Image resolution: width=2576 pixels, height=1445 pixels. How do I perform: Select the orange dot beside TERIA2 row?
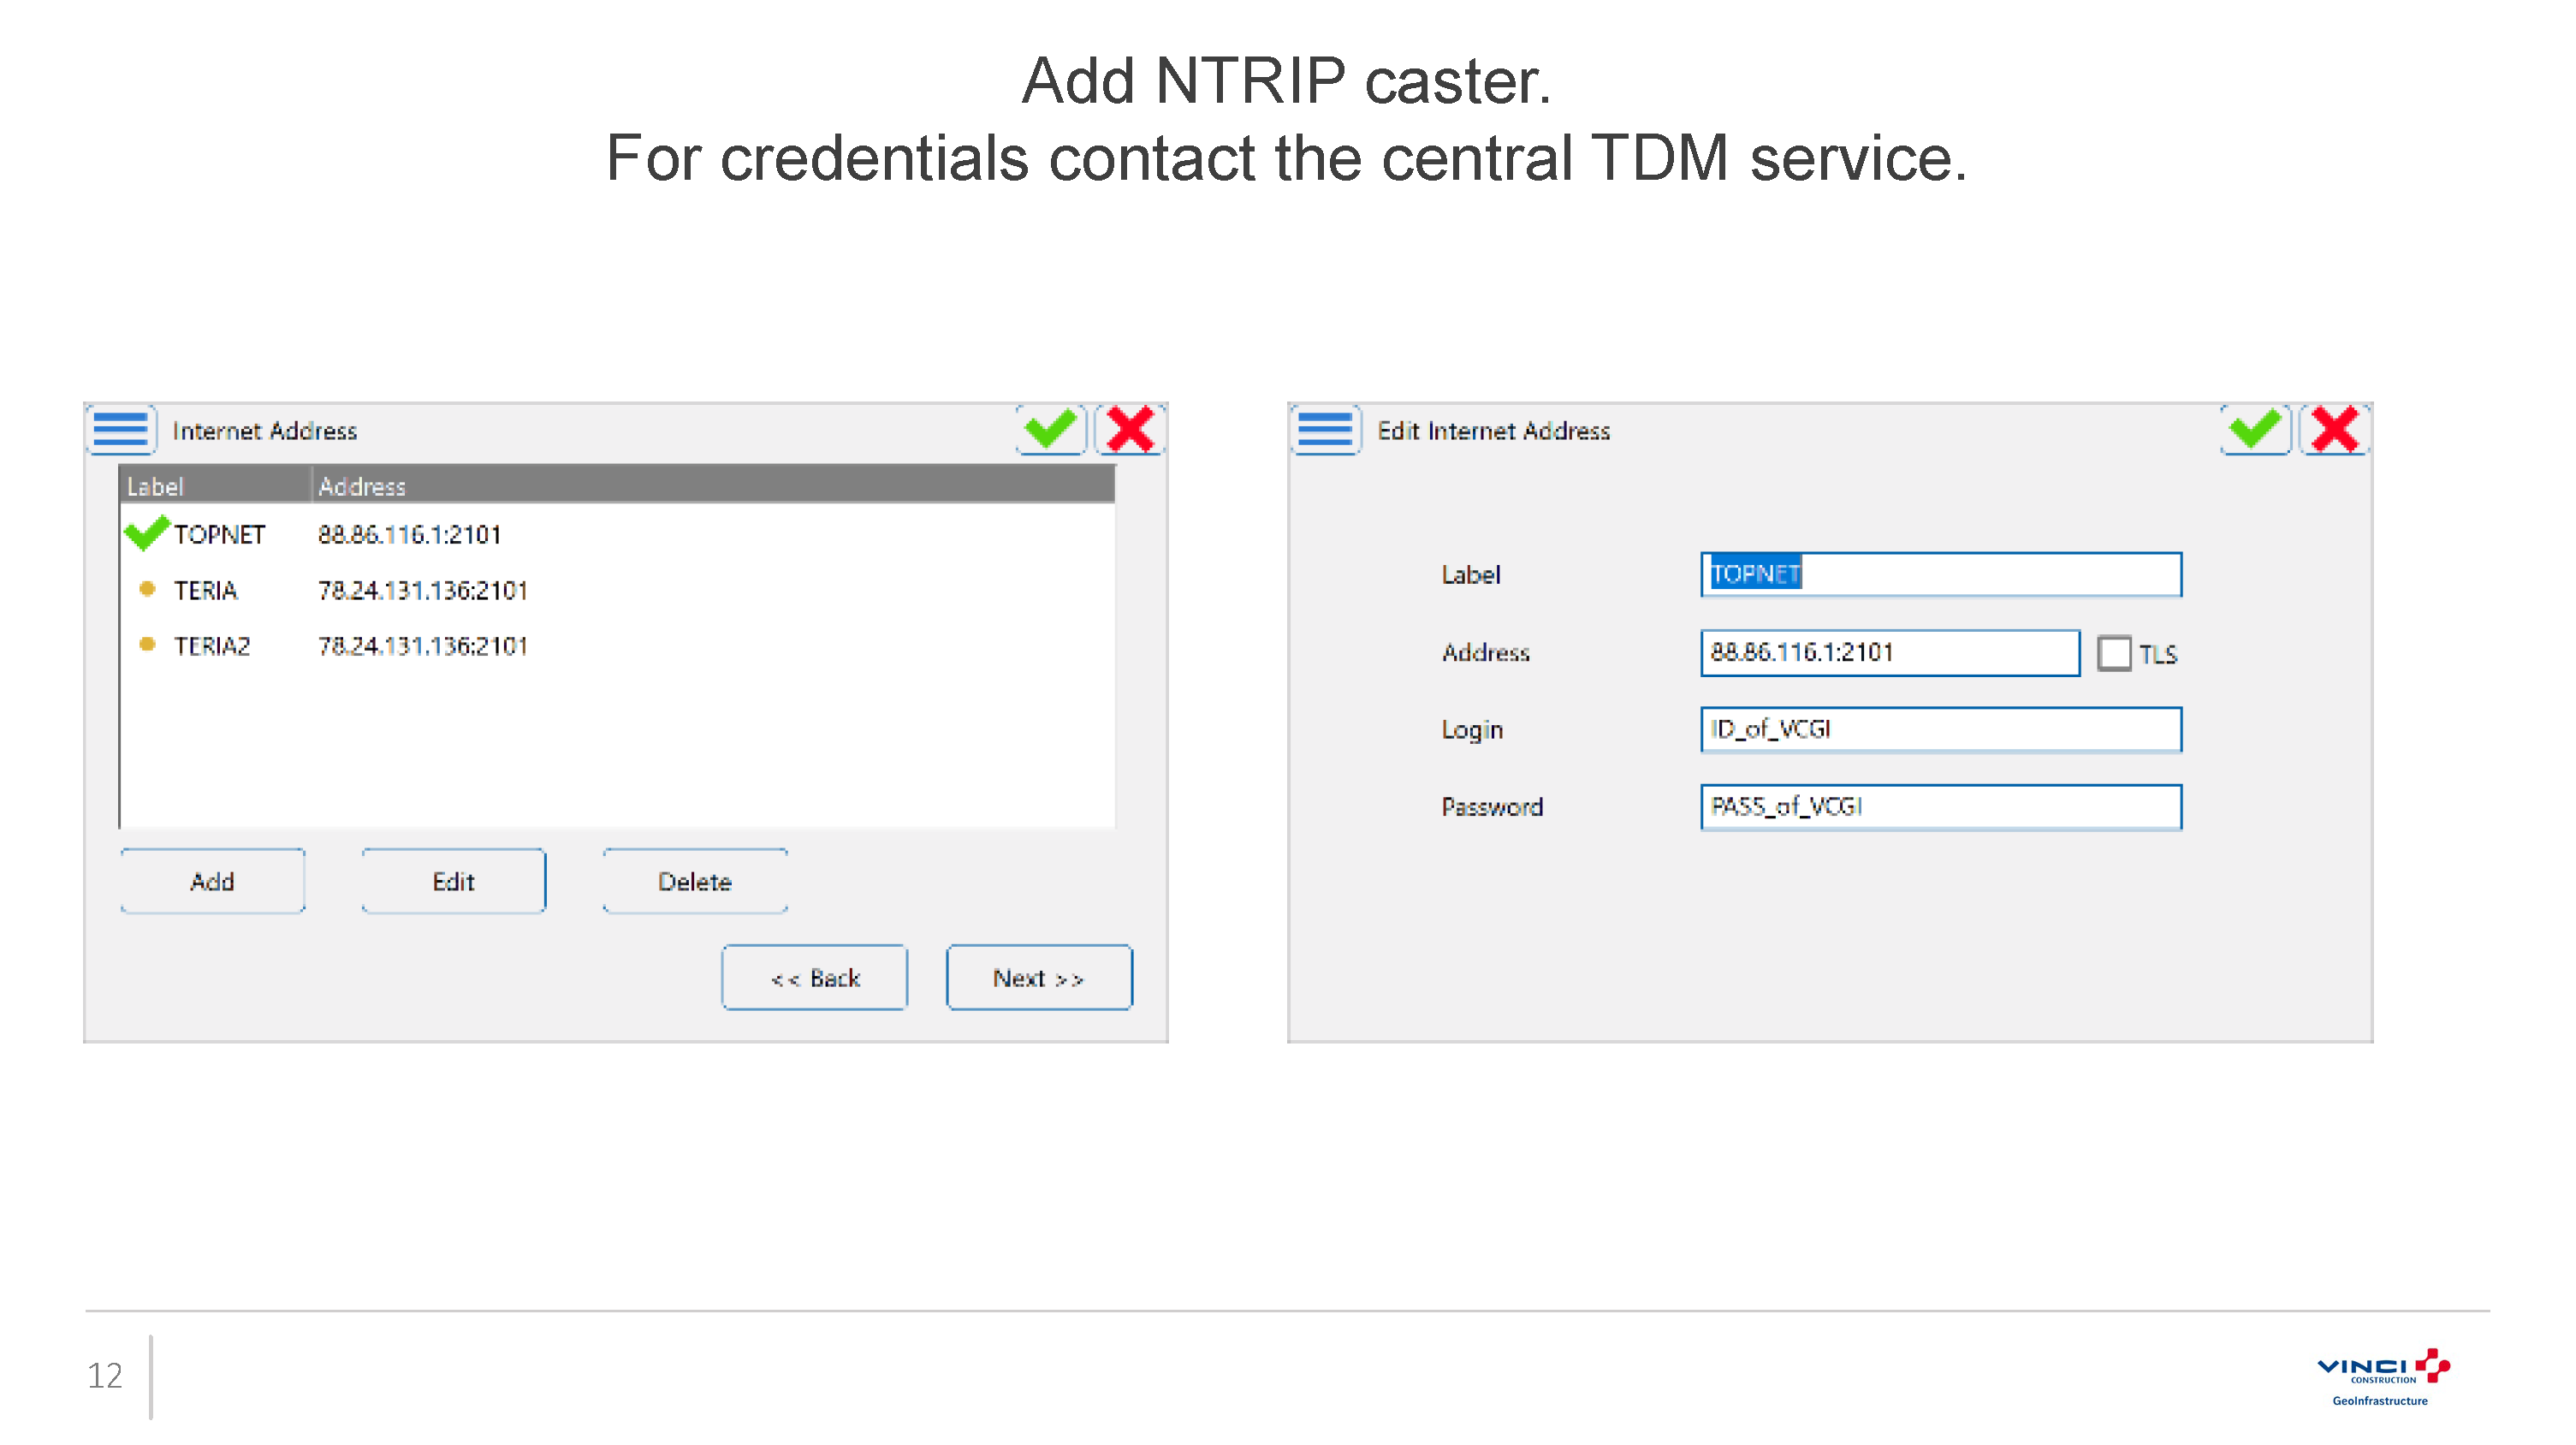point(147,644)
